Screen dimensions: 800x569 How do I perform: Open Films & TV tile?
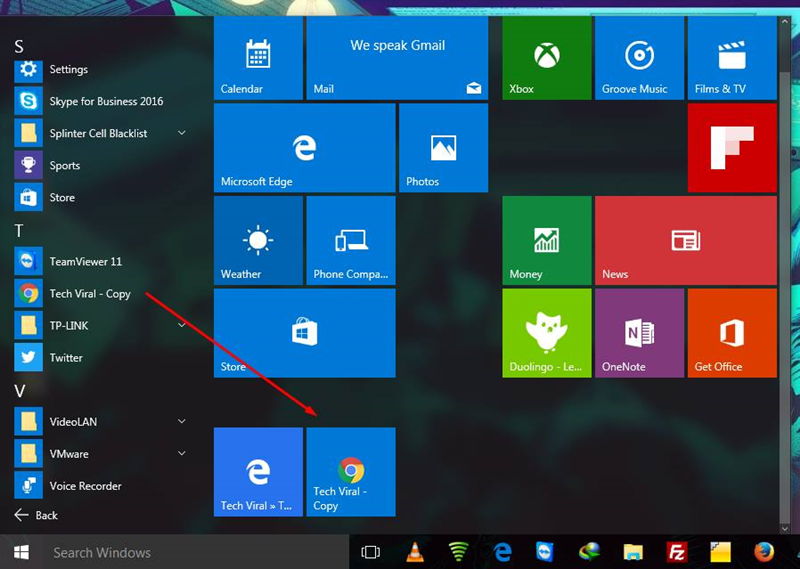[732, 58]
